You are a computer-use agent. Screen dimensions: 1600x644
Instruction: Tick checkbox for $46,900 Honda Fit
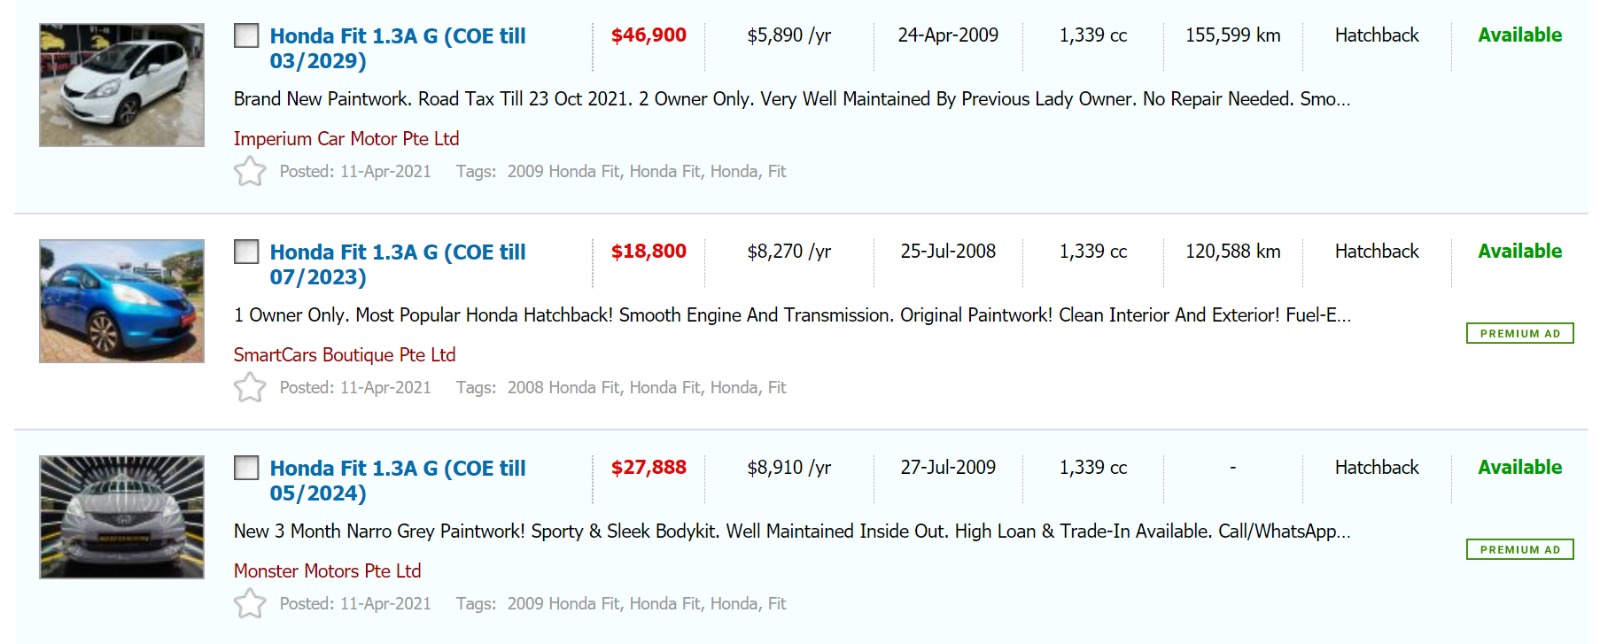(246, 36)
